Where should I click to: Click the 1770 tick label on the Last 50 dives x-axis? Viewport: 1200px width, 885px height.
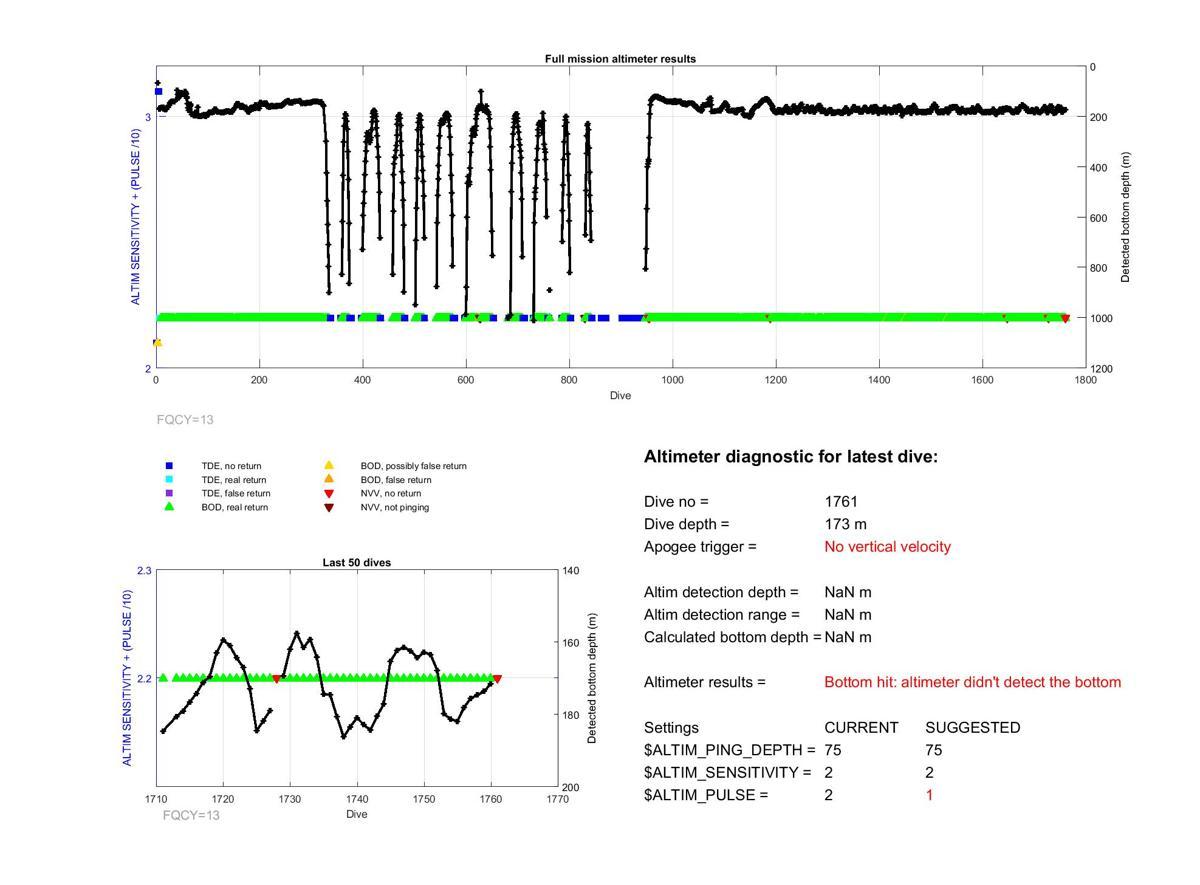(557, 799)
